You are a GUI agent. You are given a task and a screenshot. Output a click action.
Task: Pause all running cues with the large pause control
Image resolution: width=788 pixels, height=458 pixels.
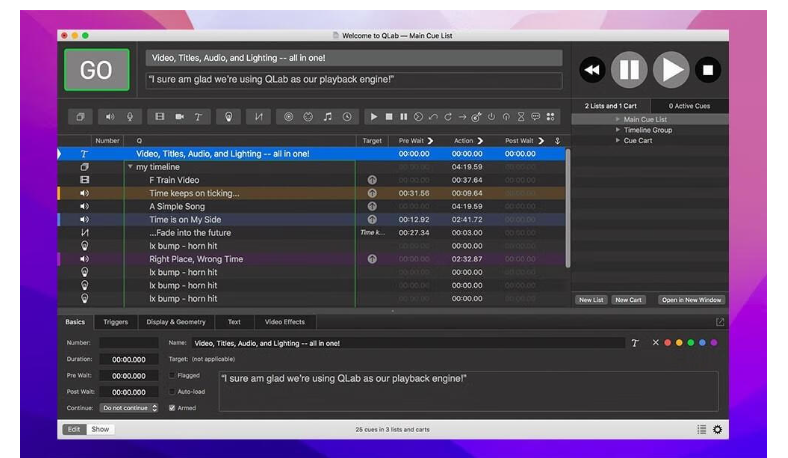pos(629,70)
